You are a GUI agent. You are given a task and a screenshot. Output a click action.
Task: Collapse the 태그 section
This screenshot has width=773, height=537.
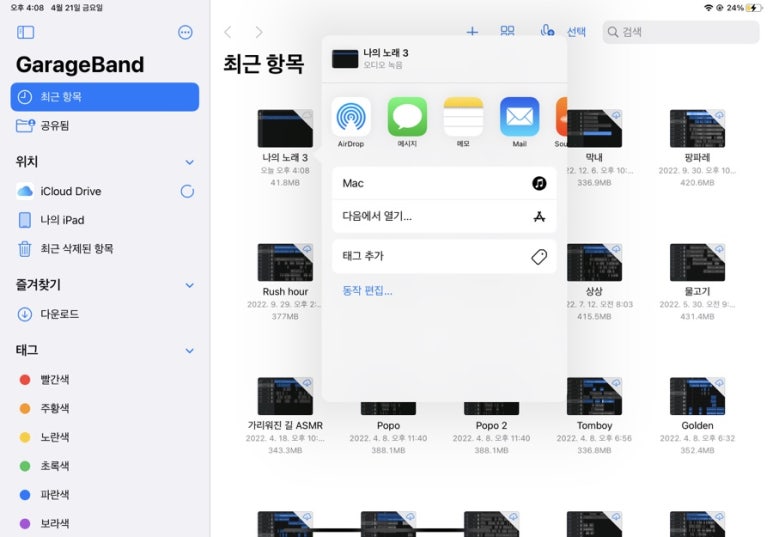coord(189,351)
